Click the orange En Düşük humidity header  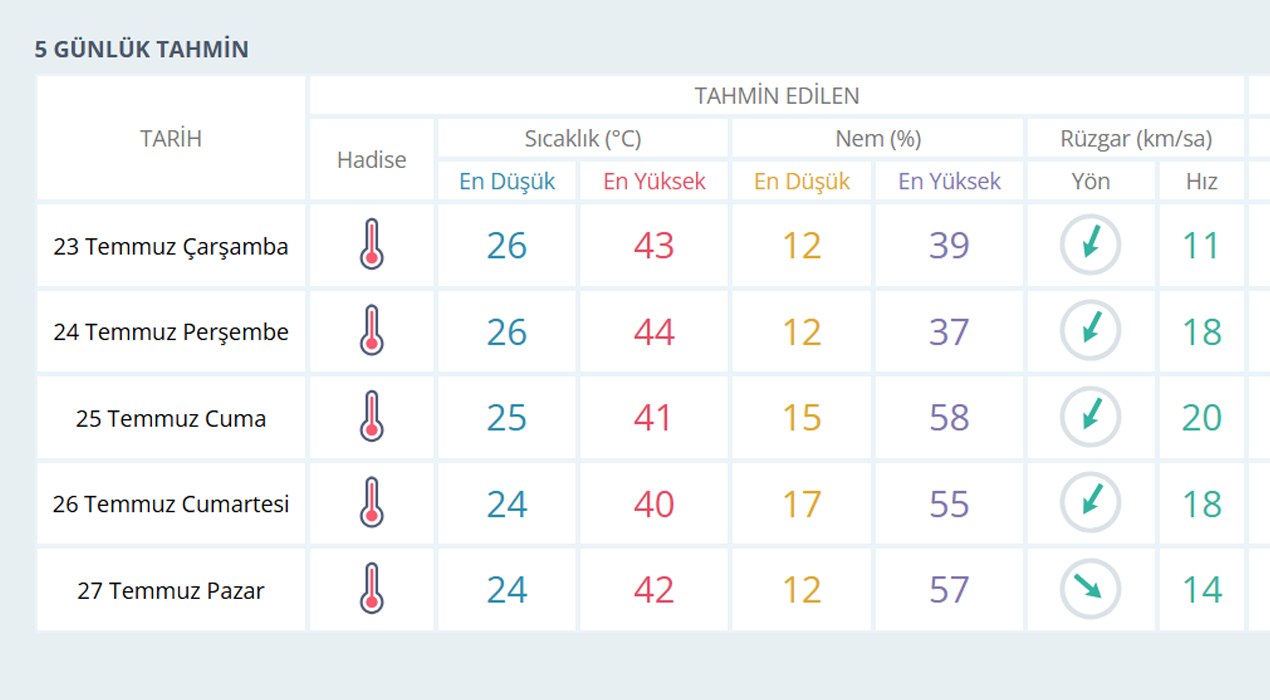coord(802,181)
